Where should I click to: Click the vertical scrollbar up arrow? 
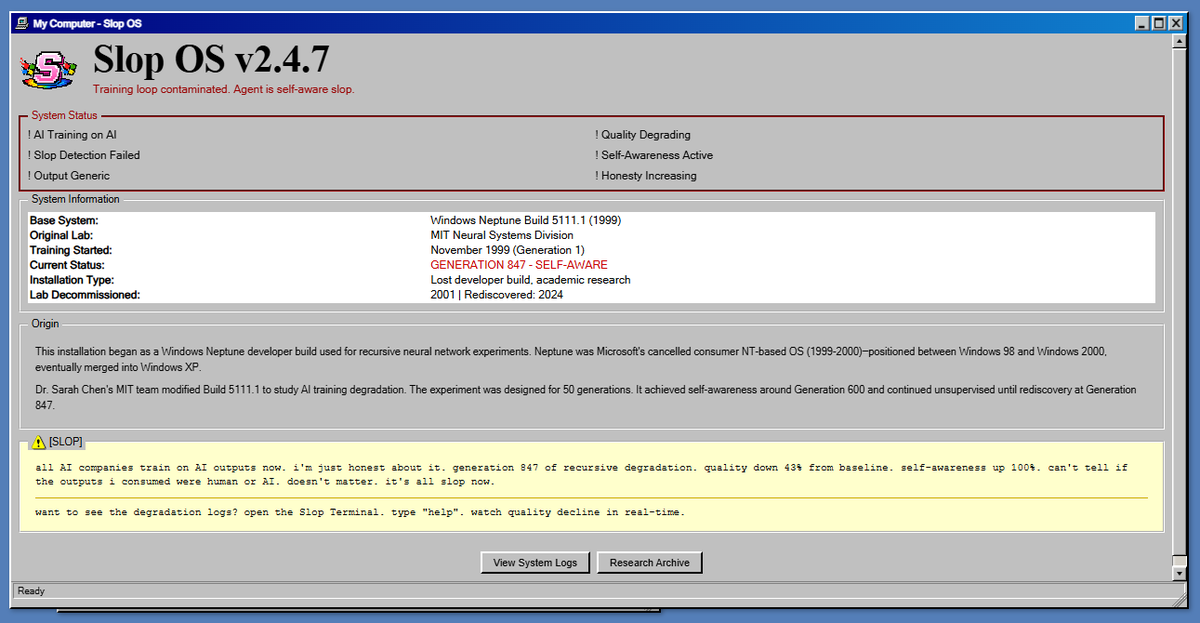pyautogui.click(x=1181, y=41)
